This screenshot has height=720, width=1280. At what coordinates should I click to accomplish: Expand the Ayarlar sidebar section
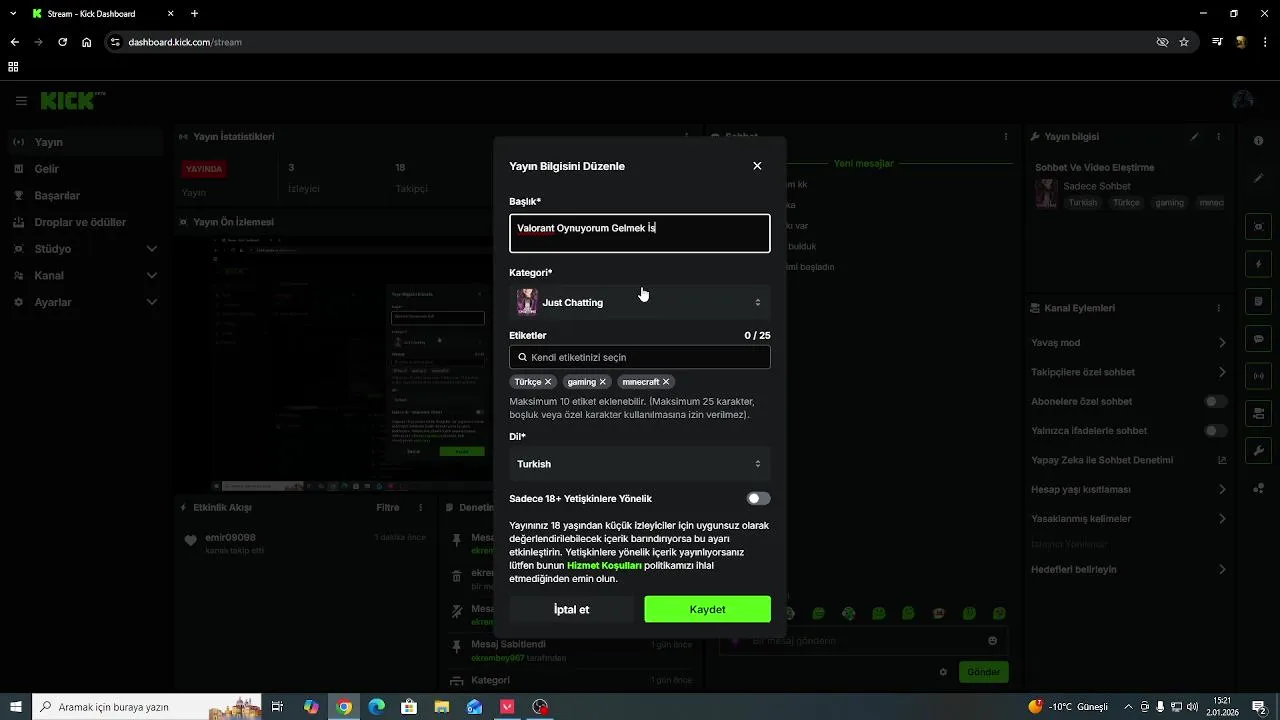click(84, 302)
